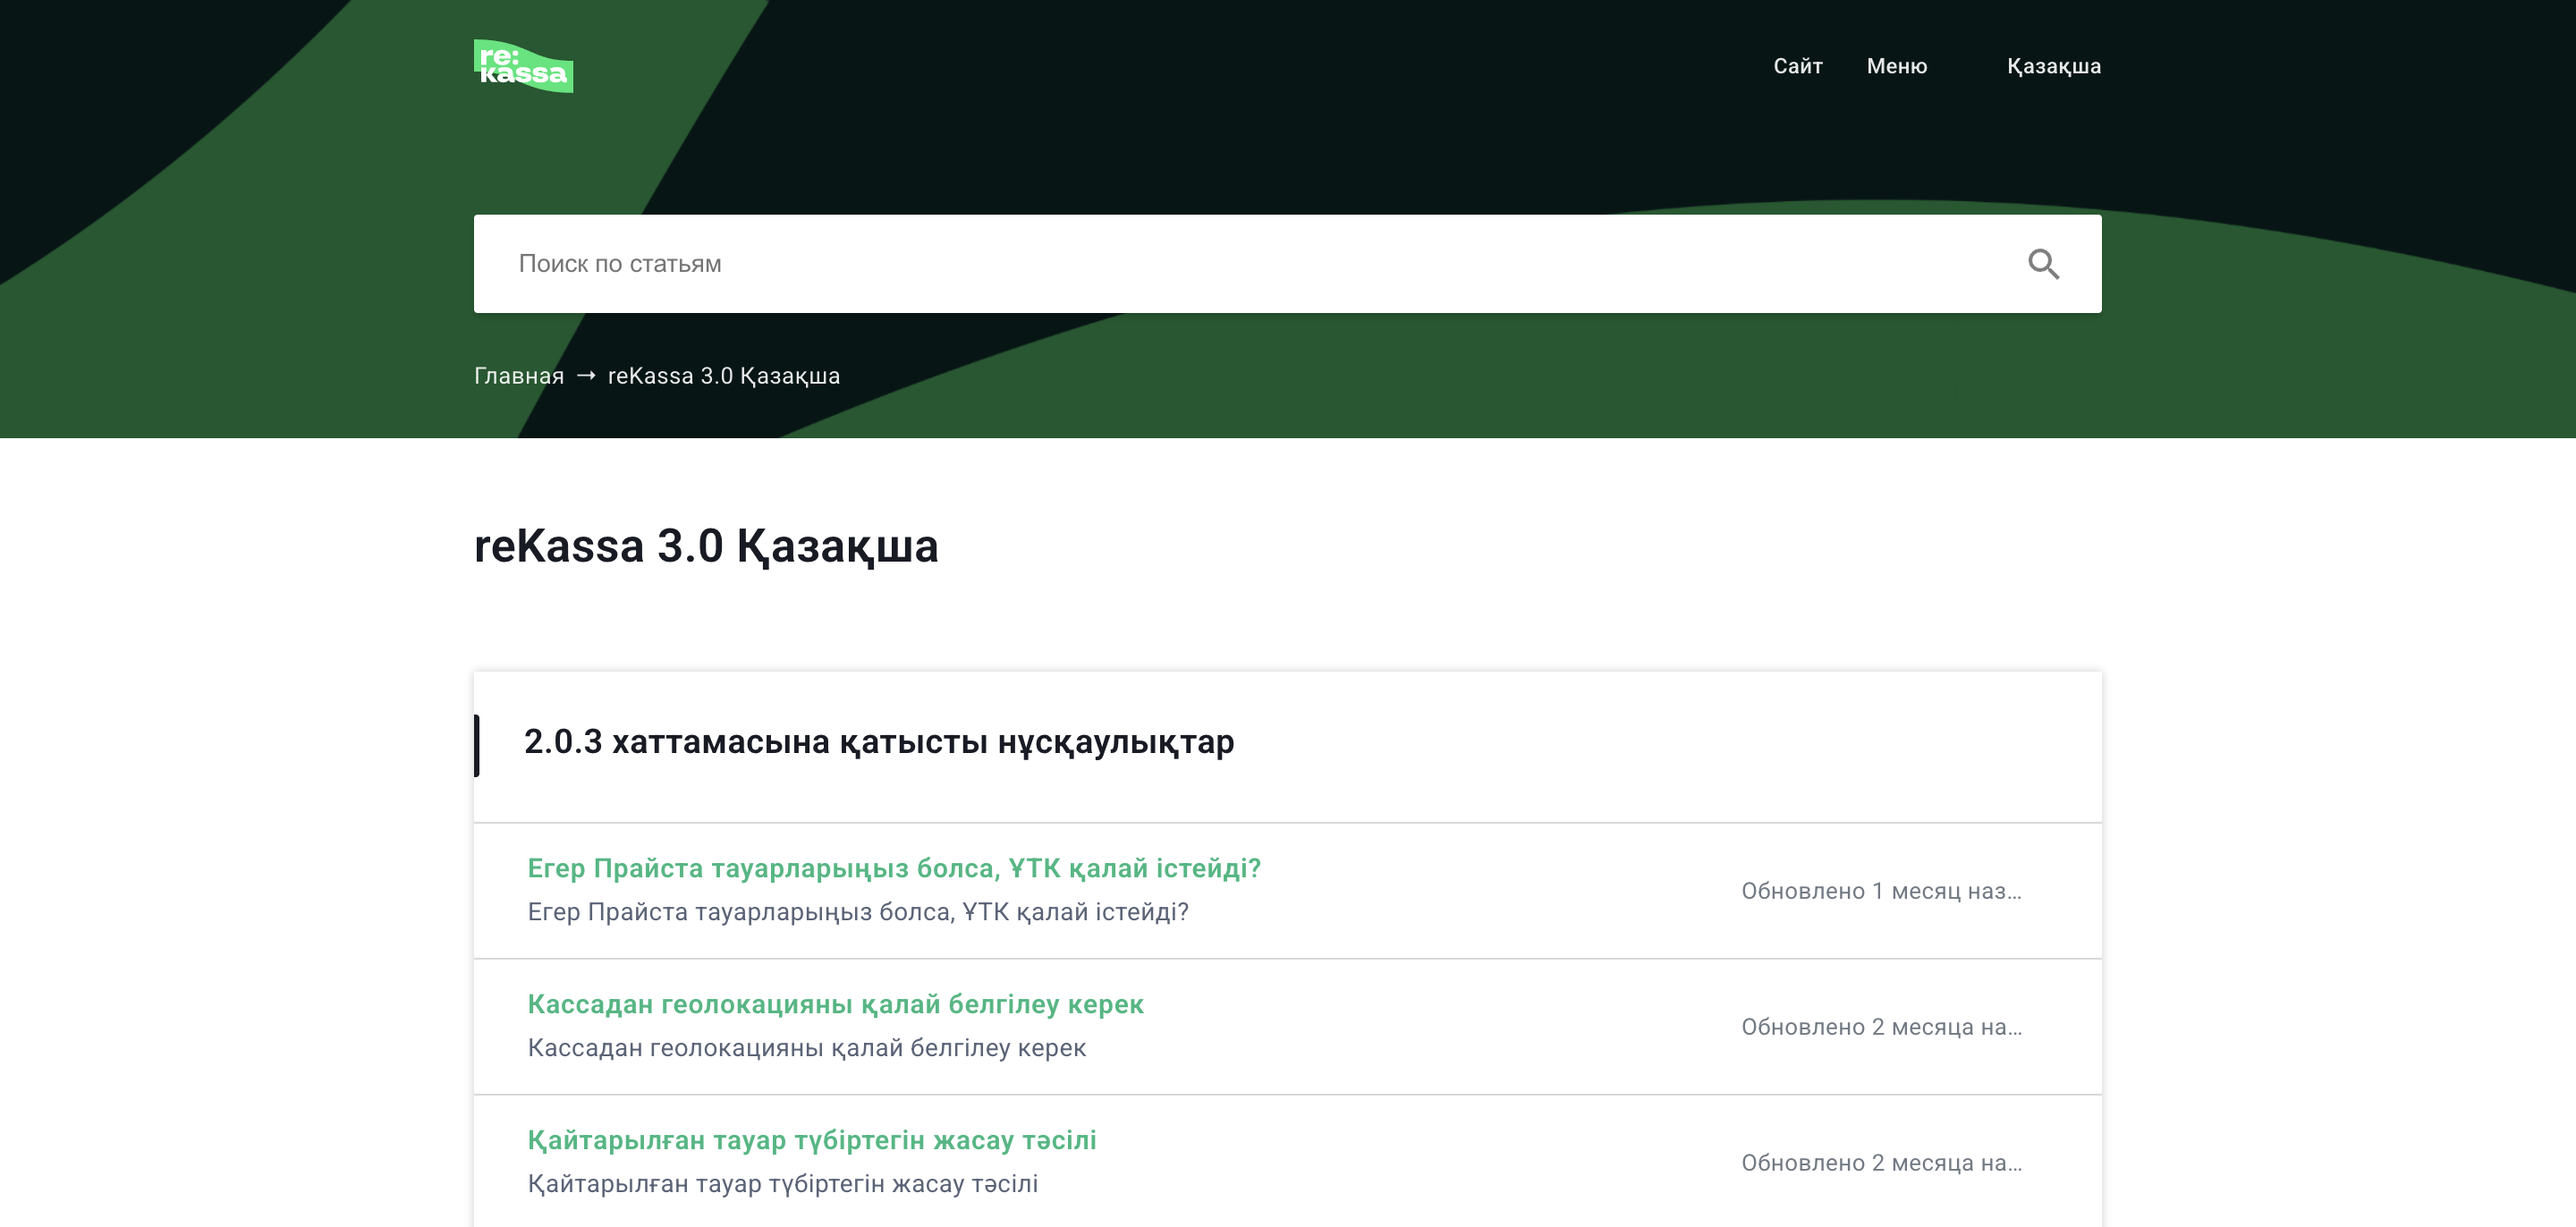
Task: Open article Қайтарылған тауар түбіртегін жасау тәсілі
Action: click(811, 1140)
